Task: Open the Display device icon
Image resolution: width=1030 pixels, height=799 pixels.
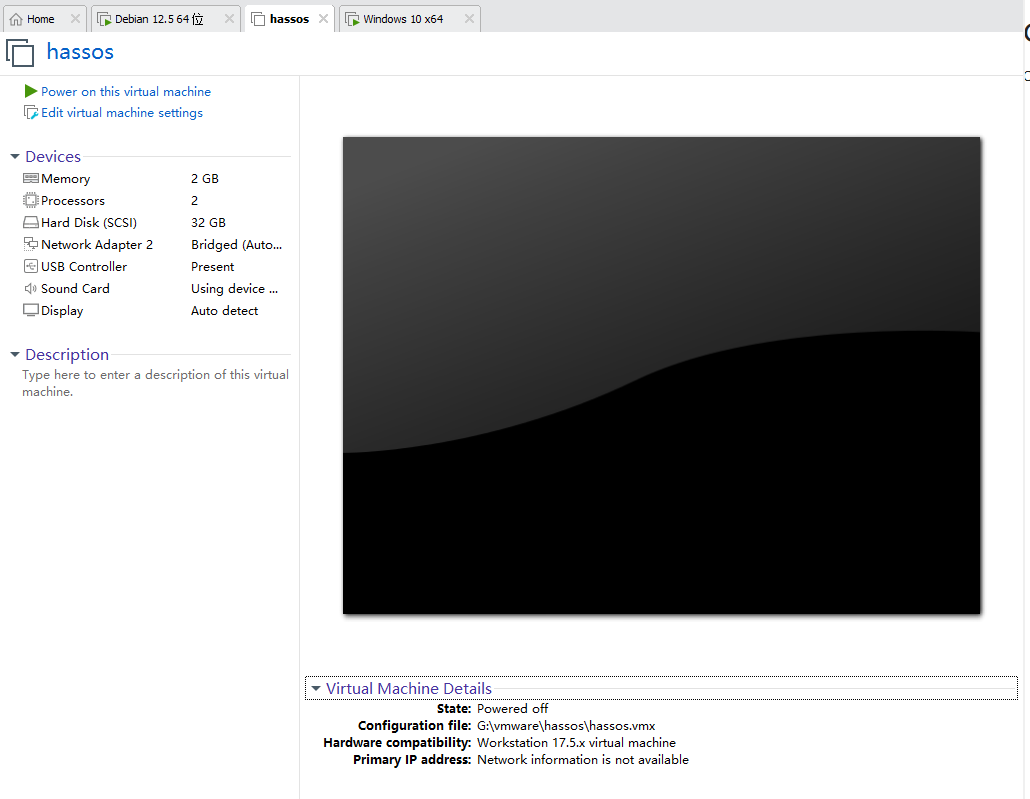Action: click(x=29, y=310)
